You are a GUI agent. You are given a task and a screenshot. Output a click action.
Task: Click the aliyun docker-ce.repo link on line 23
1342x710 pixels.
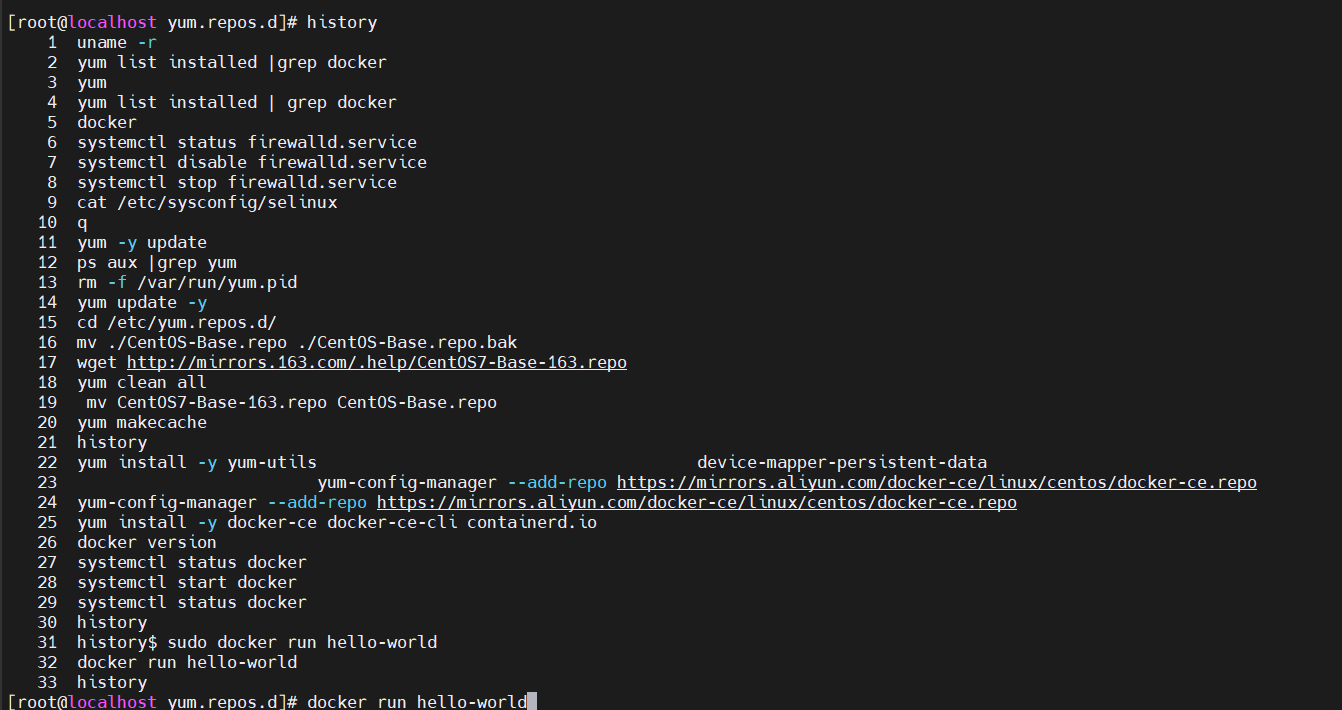(937, 482)
